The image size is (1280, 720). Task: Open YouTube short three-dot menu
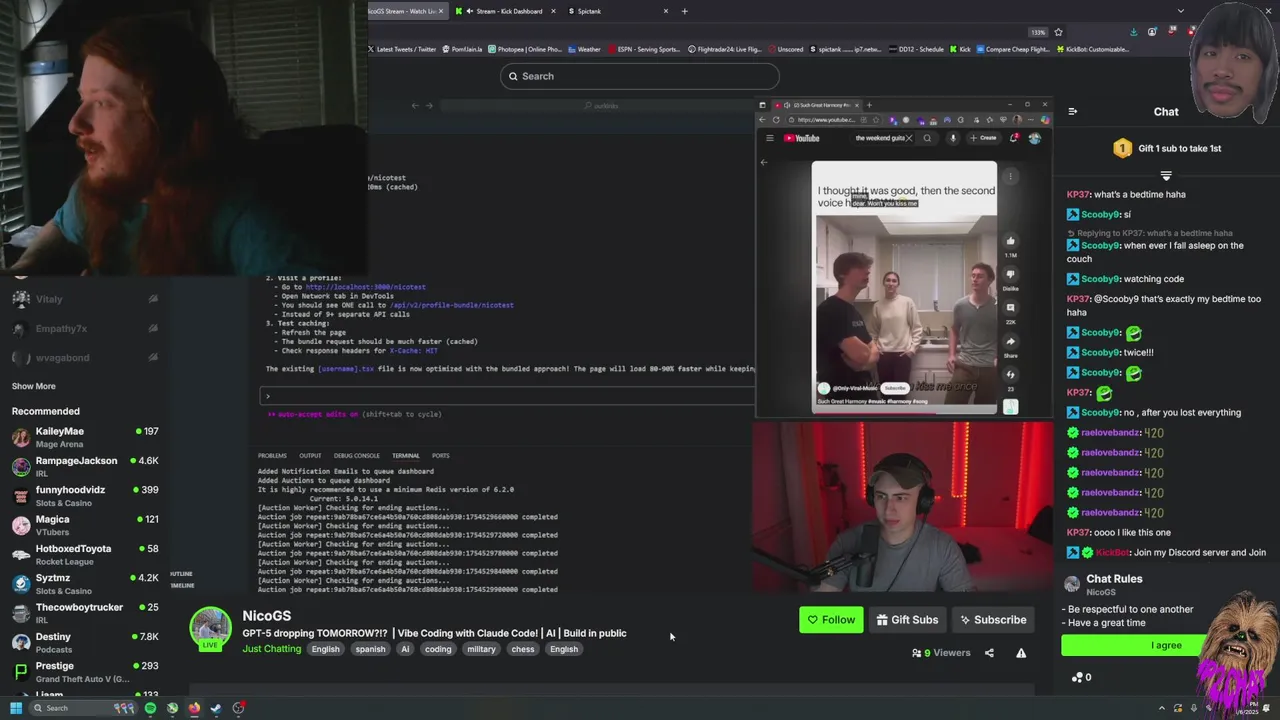(x=1010, y=177)
